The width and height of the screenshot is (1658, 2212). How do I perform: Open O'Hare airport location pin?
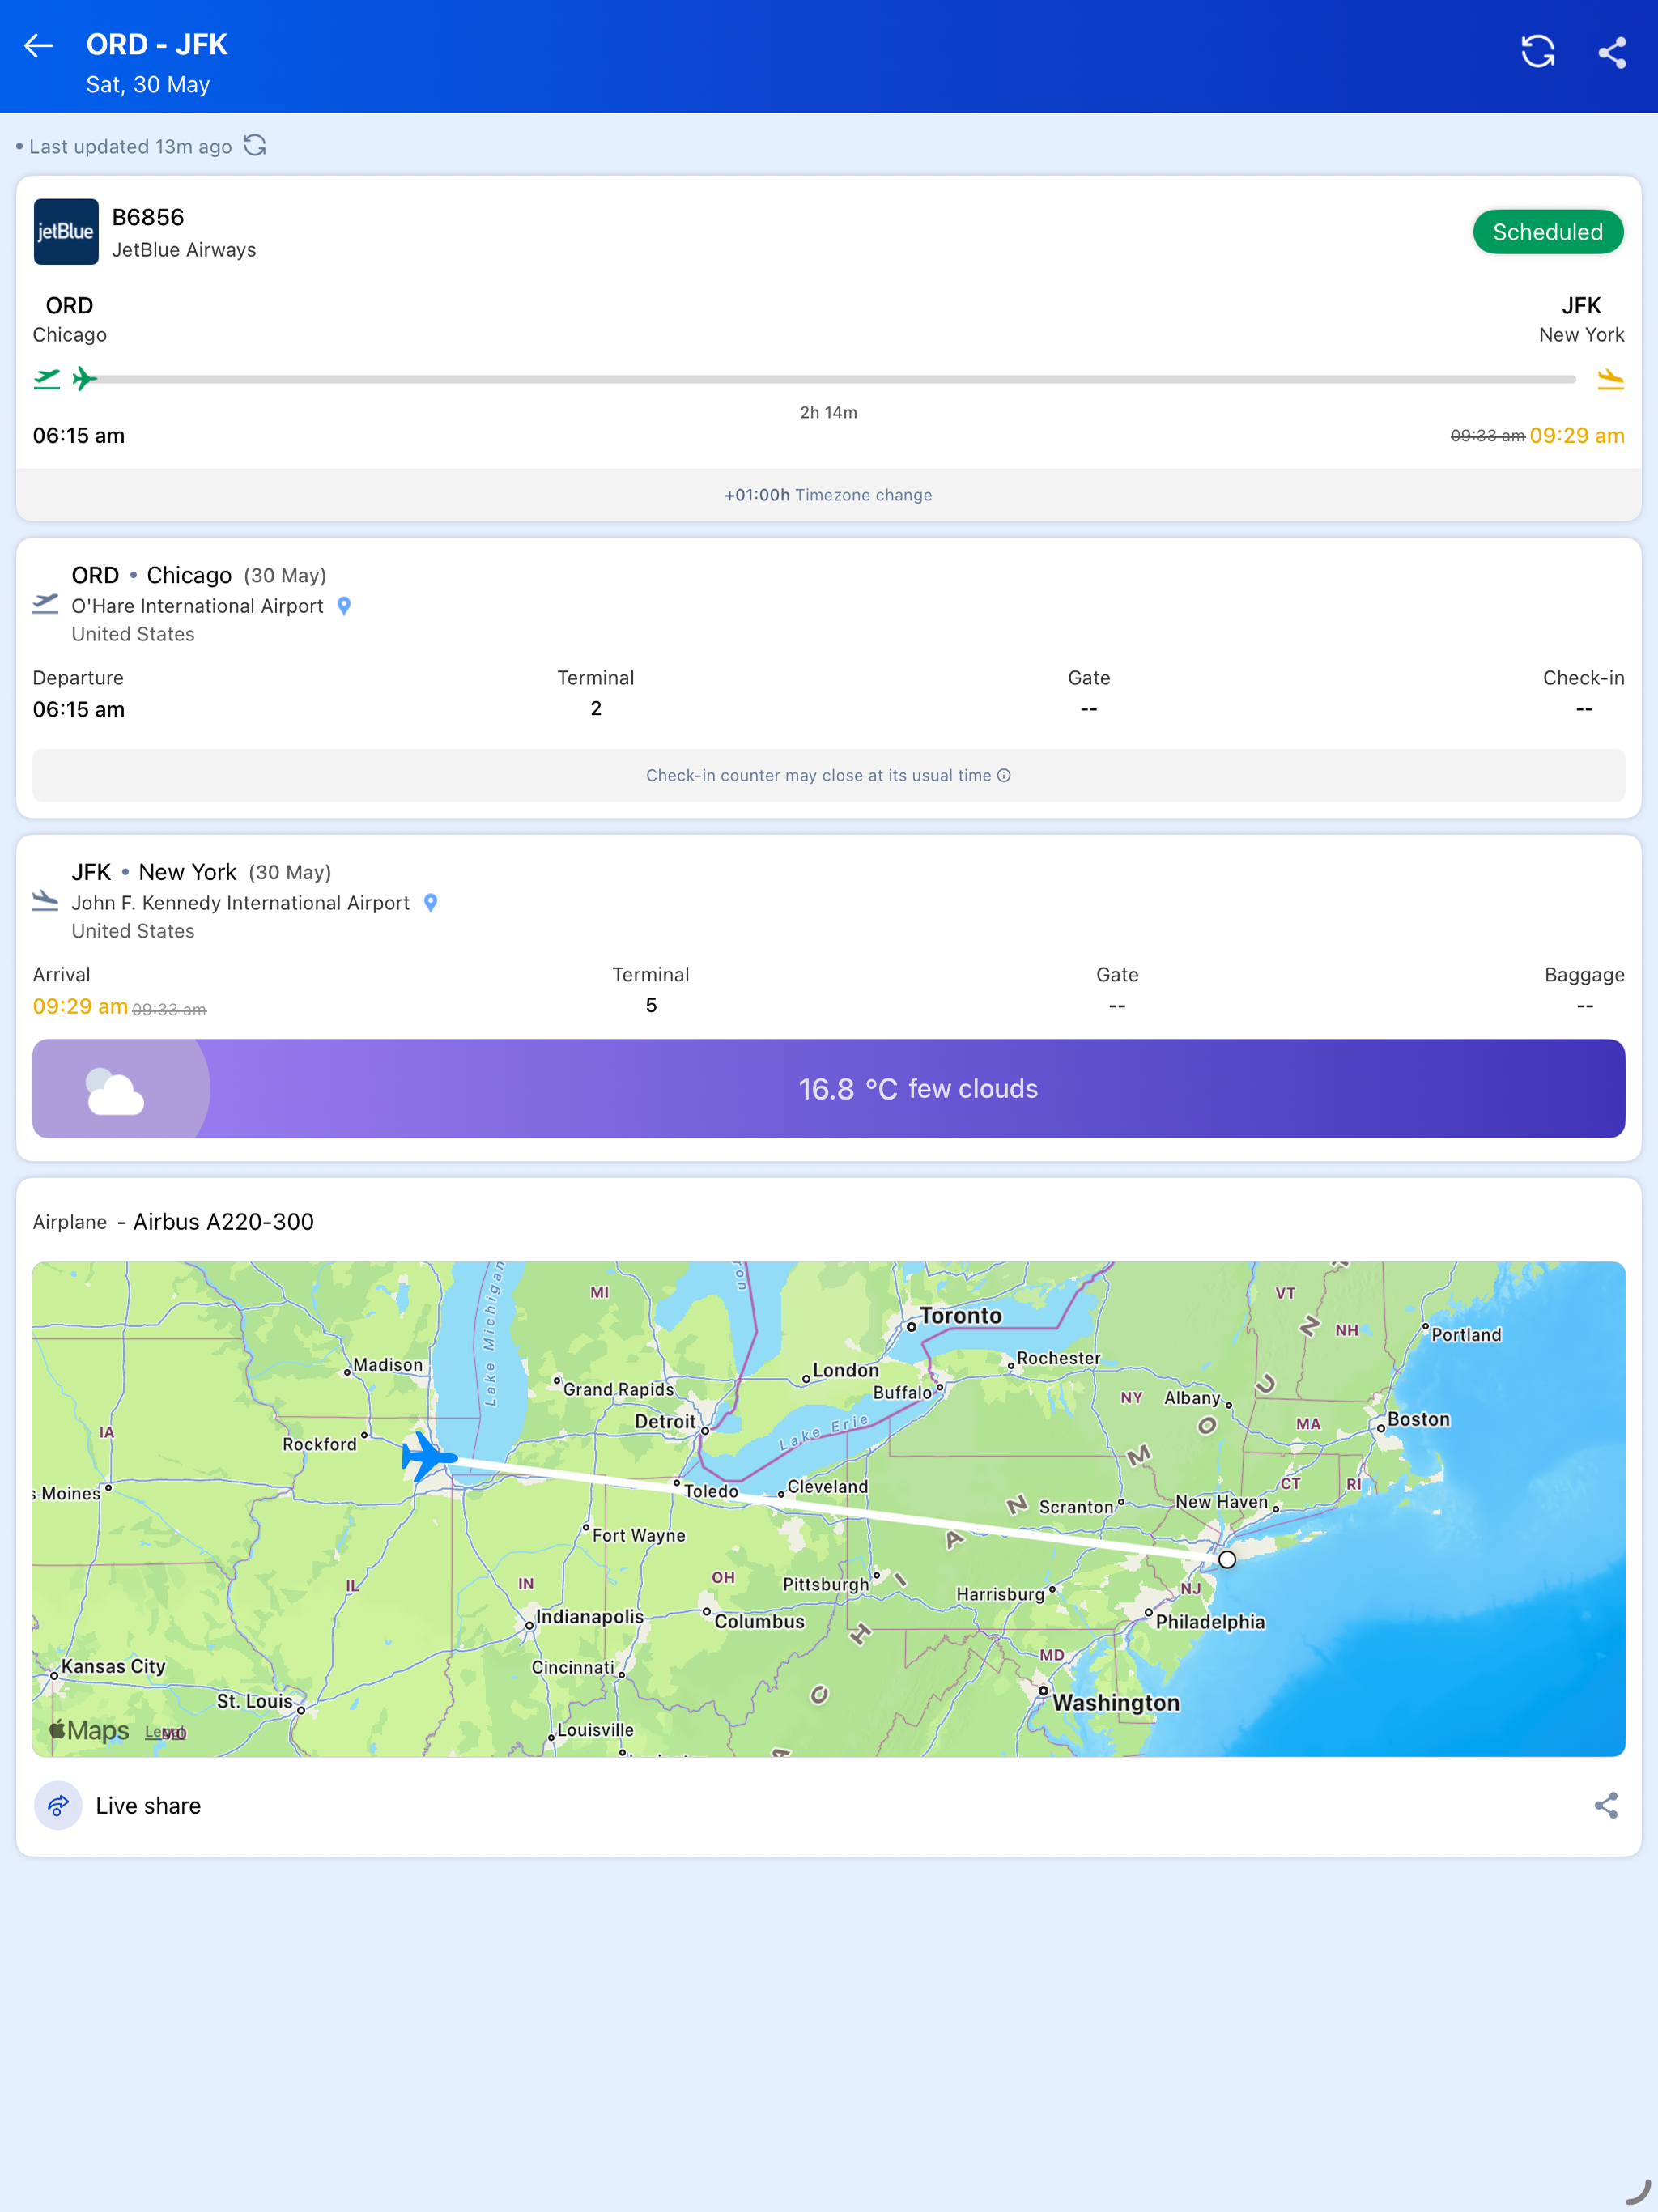[x=344, y=606]
